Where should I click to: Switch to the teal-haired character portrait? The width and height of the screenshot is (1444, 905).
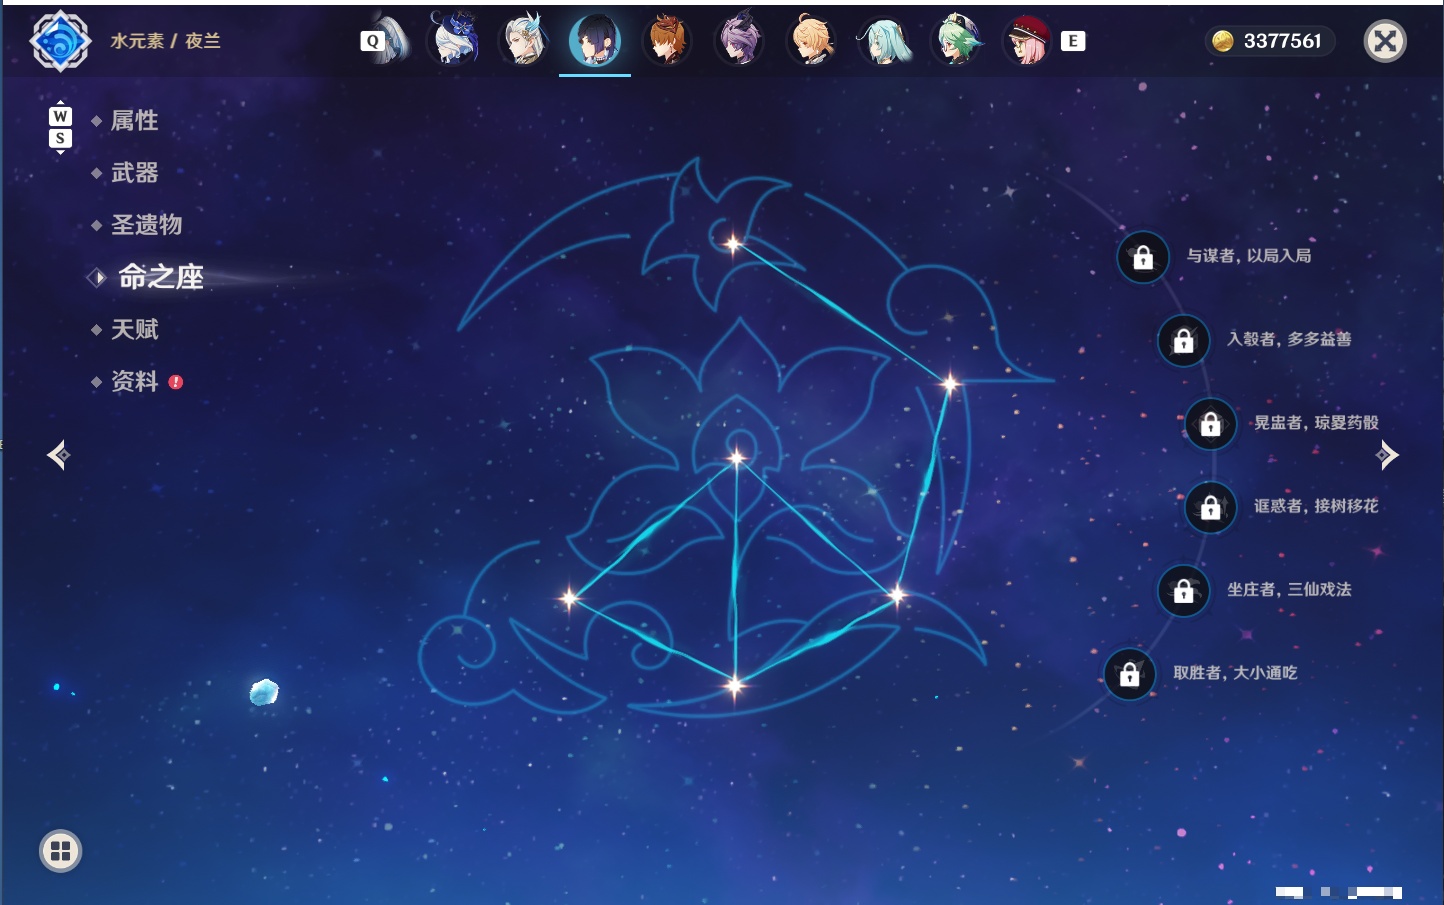(885, 40)
